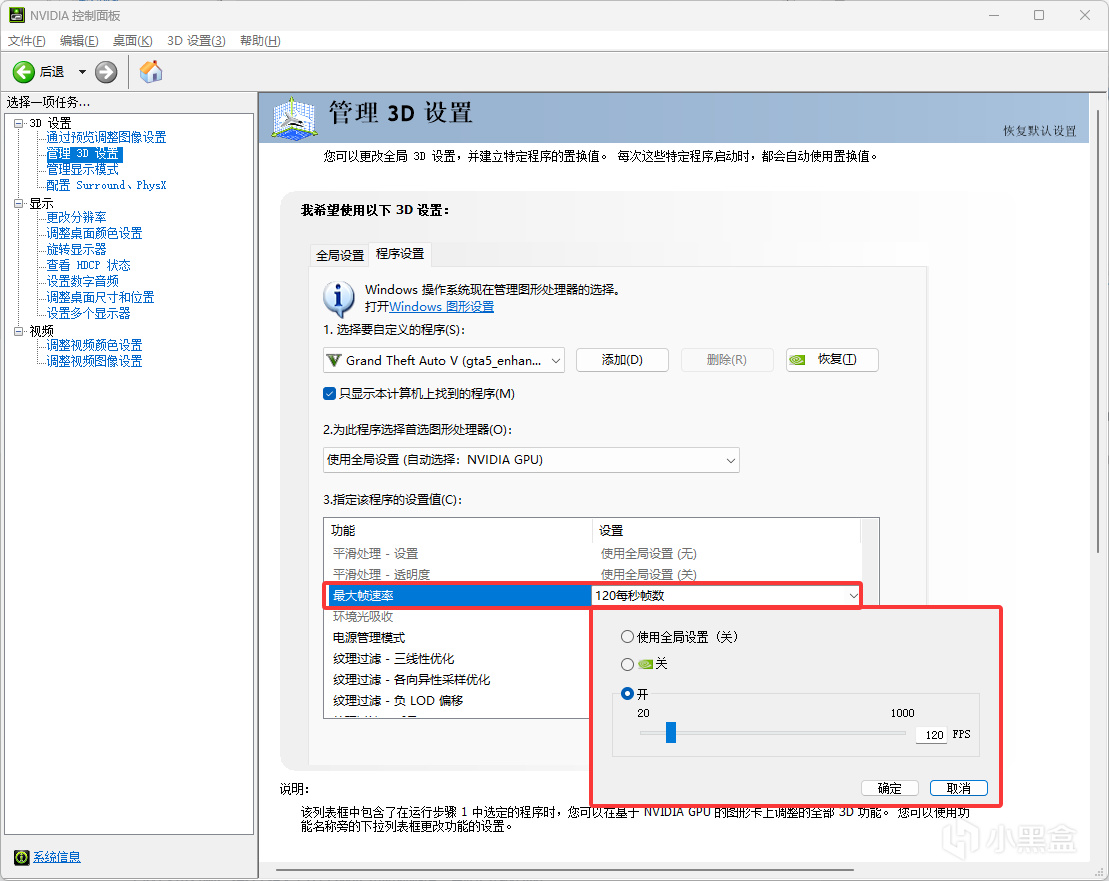This screenshot has height=881, width=1109.
Task: Click the 确定 button
Action: (x=890, y=788)
